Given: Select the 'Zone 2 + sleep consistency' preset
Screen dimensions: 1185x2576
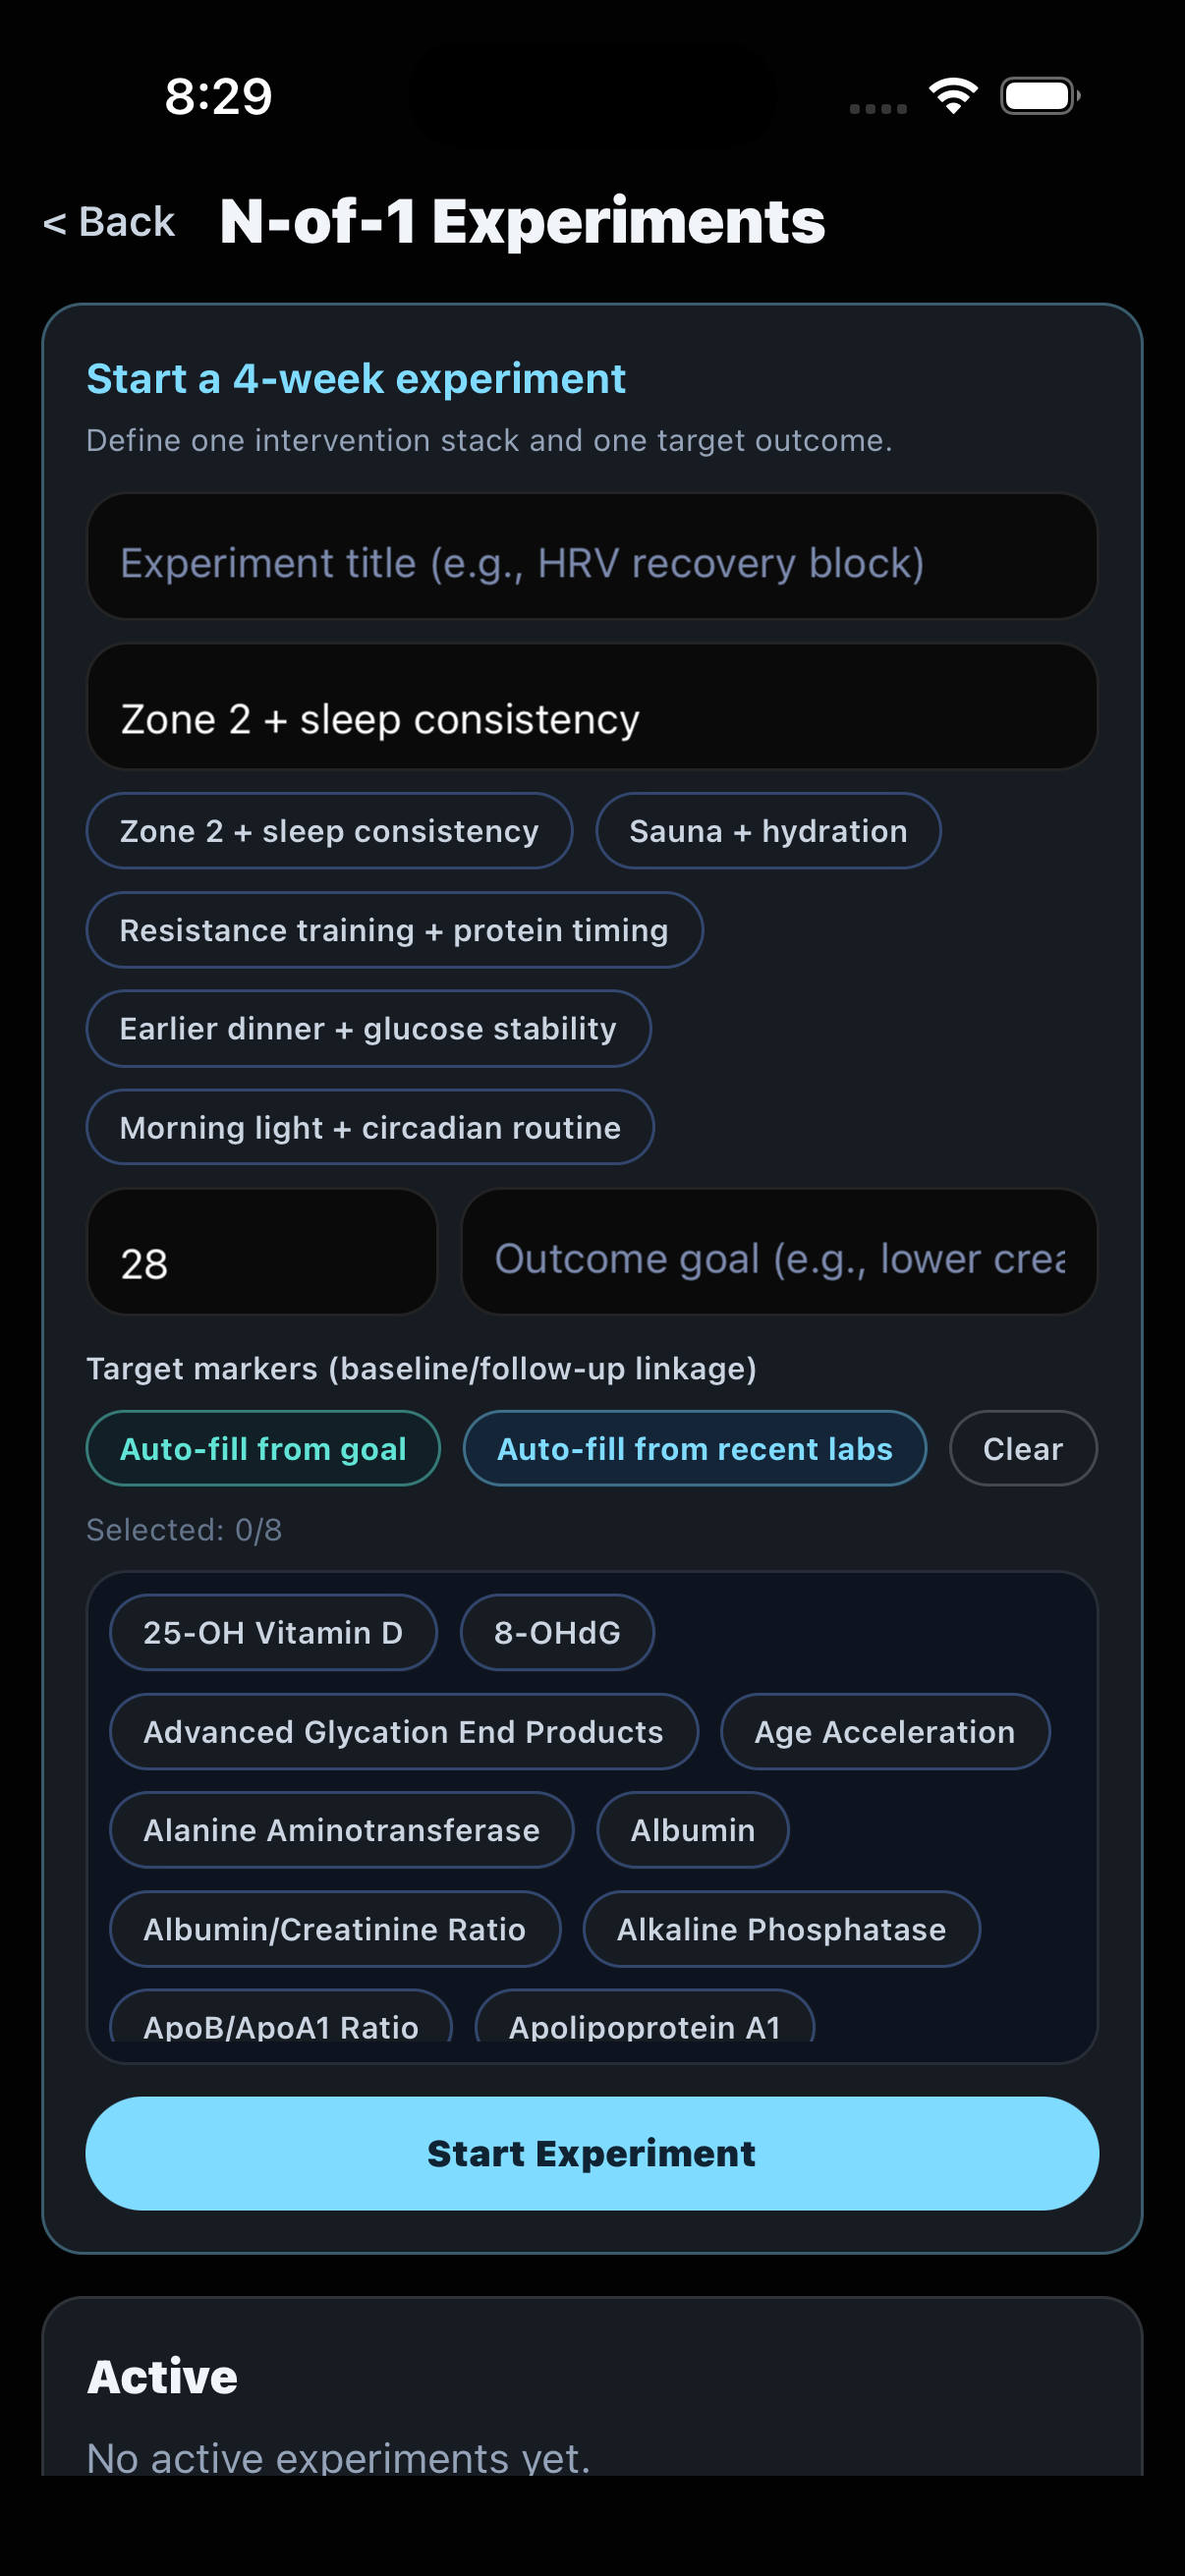Looking at the screenshot, I should pyautogui.click(x=328, y=830).
